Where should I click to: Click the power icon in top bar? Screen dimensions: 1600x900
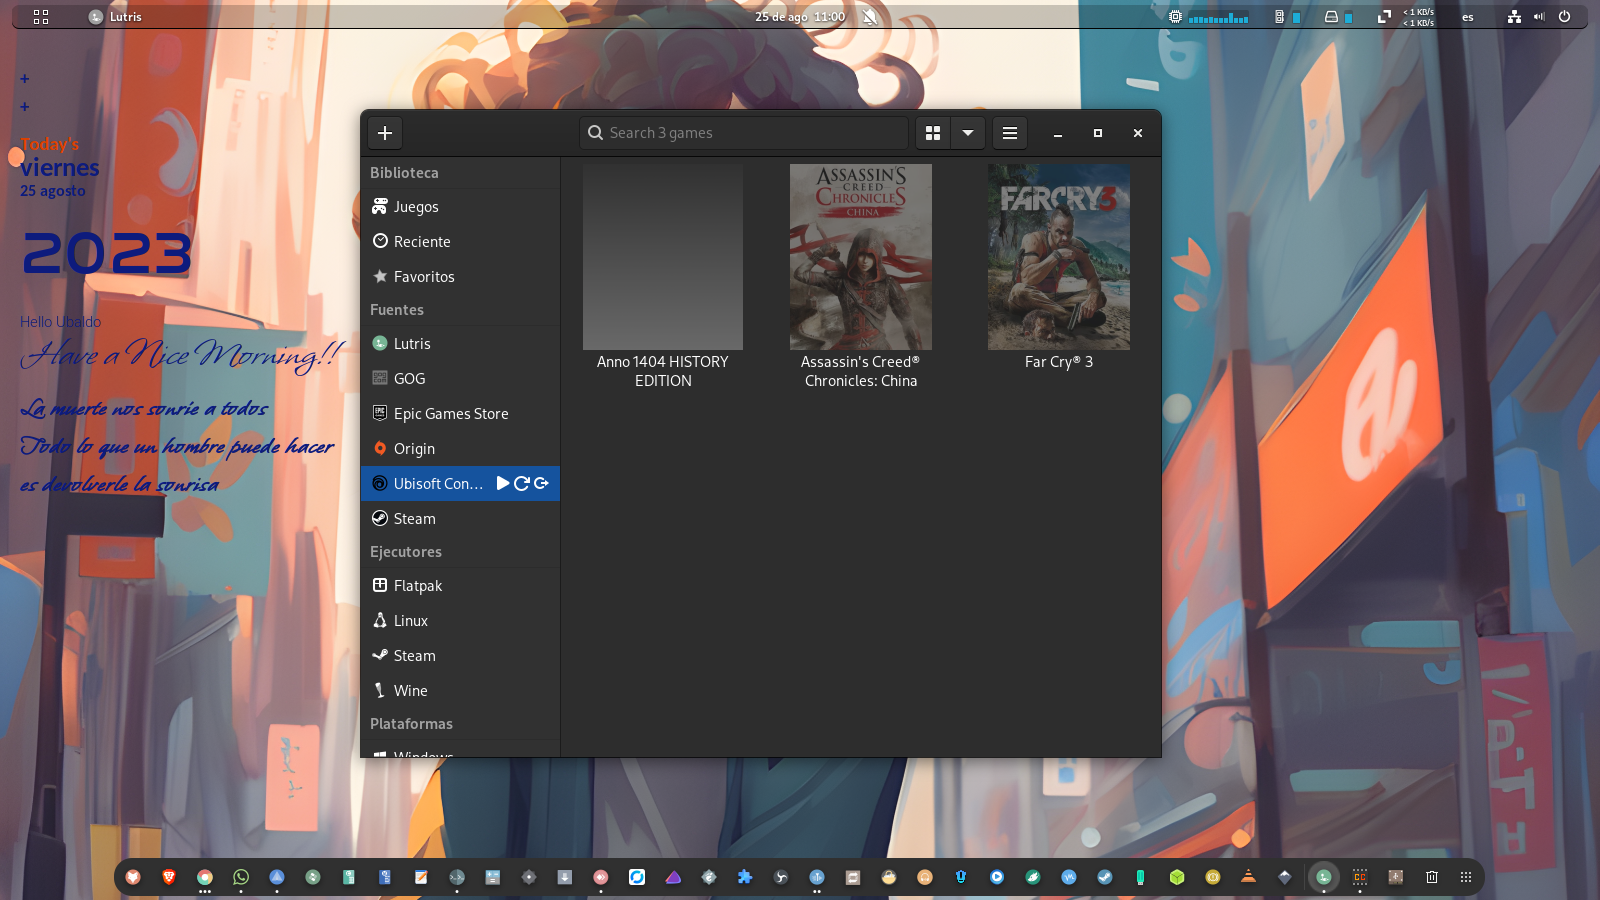(1565, 17)
